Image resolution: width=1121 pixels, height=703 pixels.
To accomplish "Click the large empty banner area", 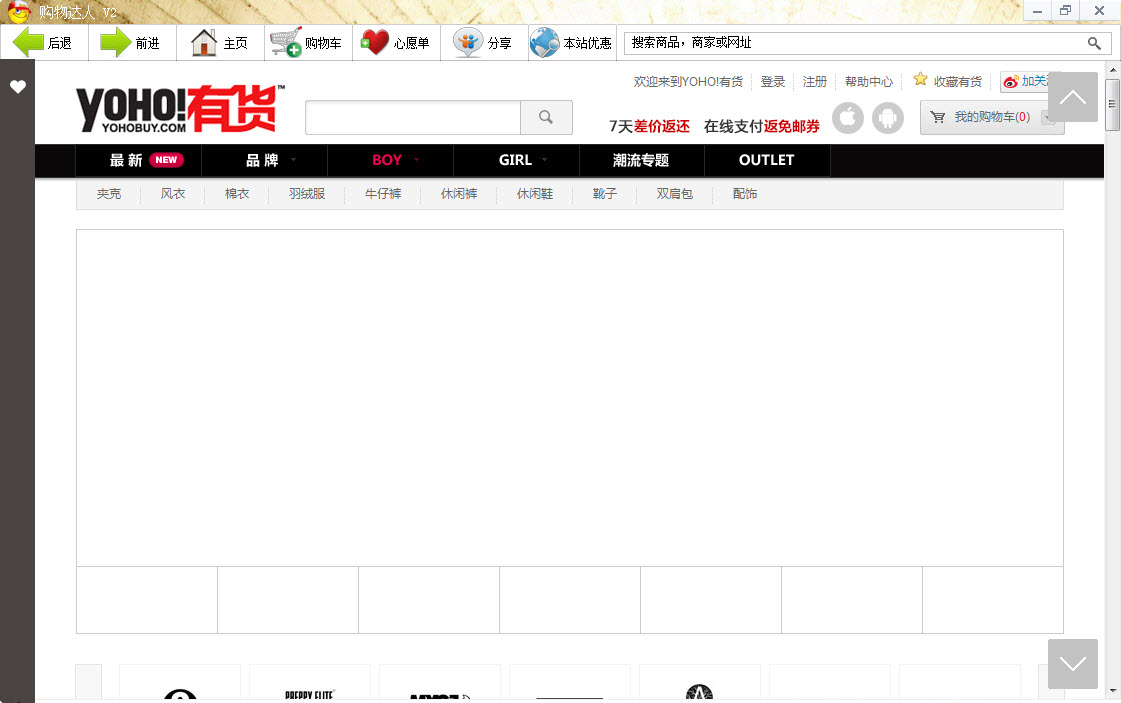I will 570,398.
